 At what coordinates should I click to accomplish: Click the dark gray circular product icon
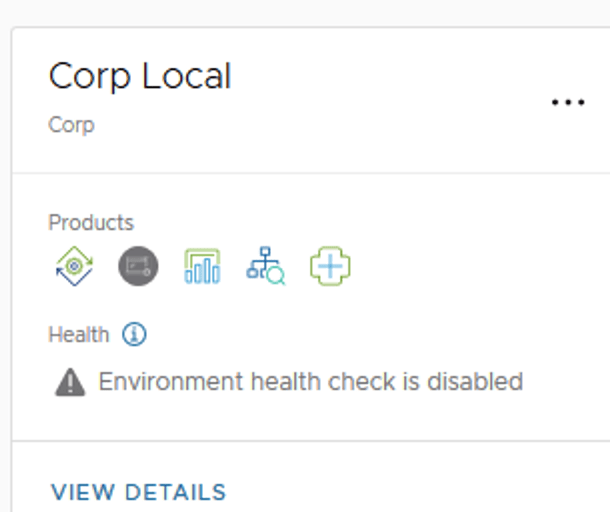point(138,267)
